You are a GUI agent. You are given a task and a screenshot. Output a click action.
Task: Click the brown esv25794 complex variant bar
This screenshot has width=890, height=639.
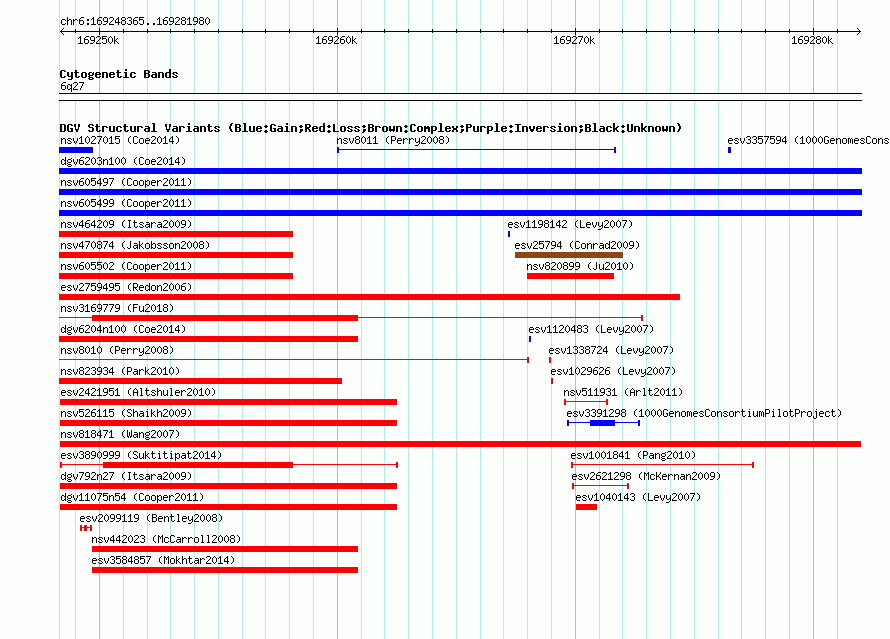569,255
